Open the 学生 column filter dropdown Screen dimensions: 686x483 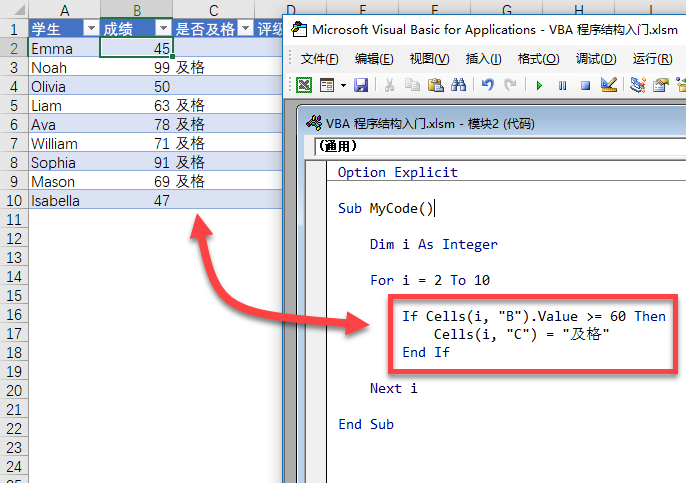click(89, 29)
